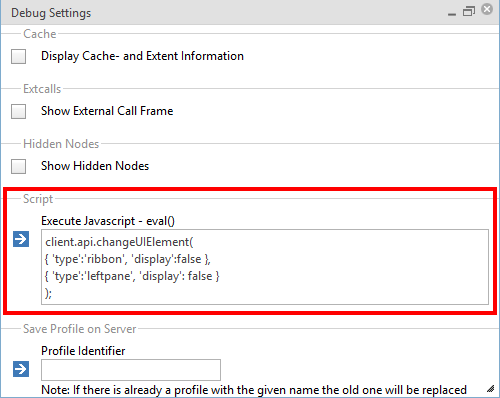Click the 'Show External Call Frame' label text

coord(107,111)
